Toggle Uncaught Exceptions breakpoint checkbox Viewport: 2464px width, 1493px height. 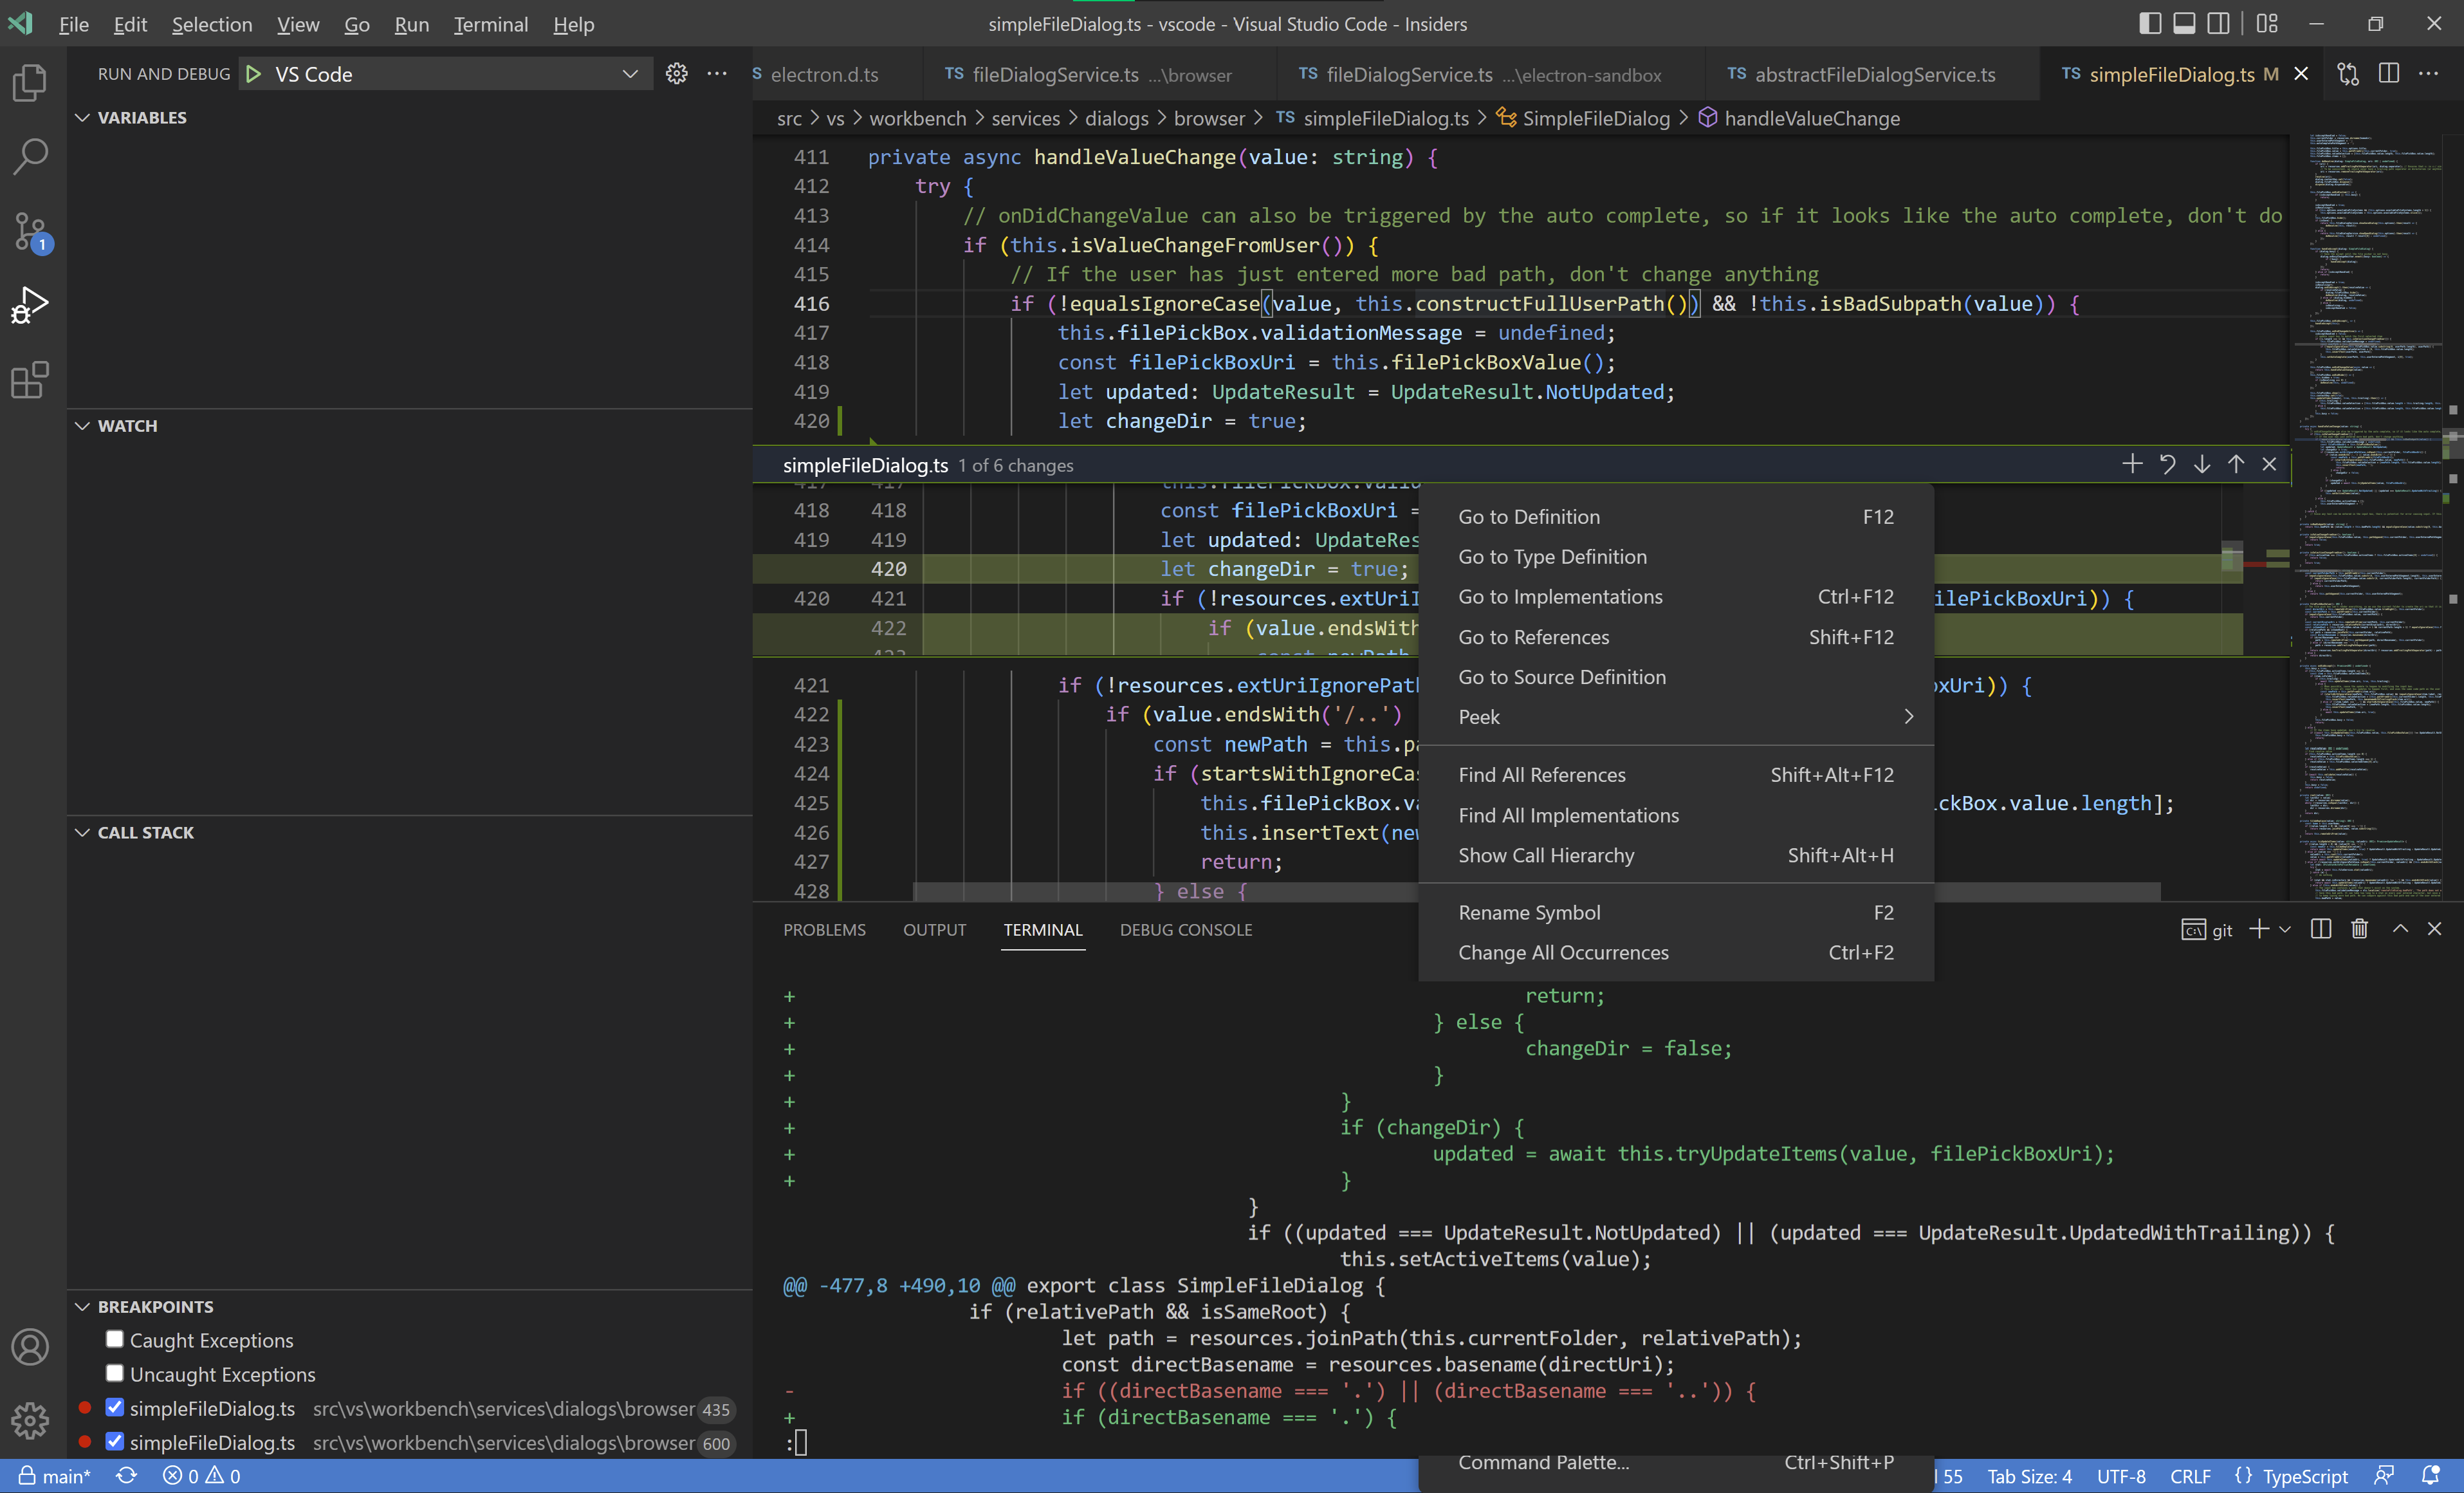[x=114, y=1373]
